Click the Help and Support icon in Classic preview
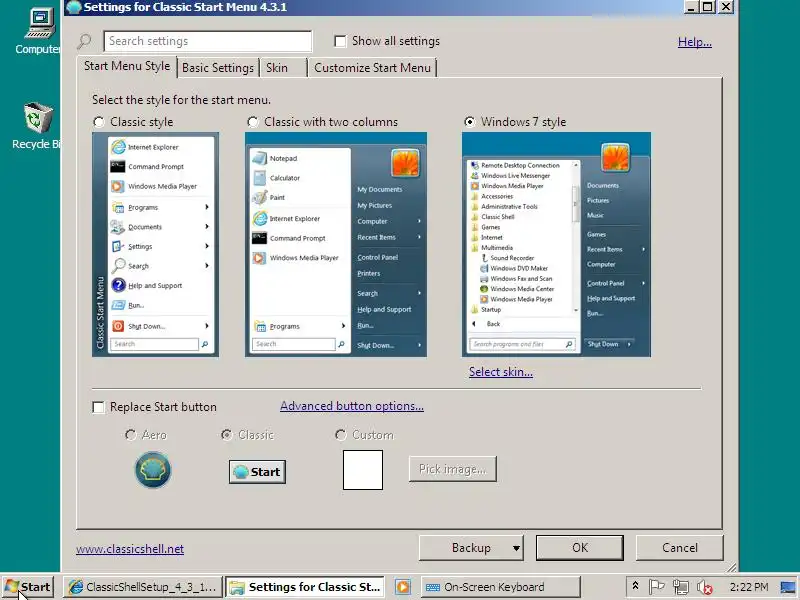Viewport: 800px width, 600px height. pos(118,285)
